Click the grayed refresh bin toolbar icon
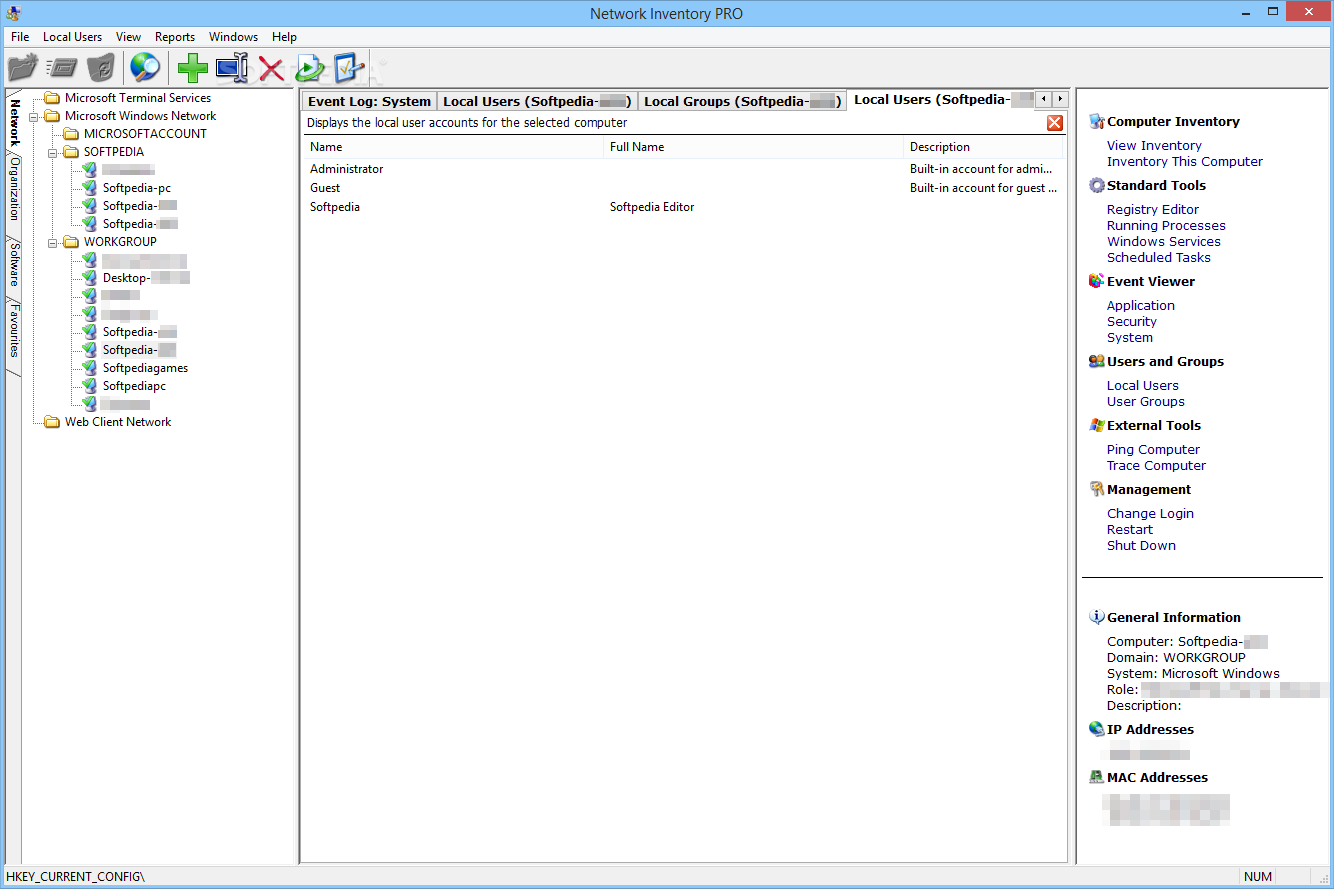The height and width of the screenshot is (889, 1334). pos(101,68)
